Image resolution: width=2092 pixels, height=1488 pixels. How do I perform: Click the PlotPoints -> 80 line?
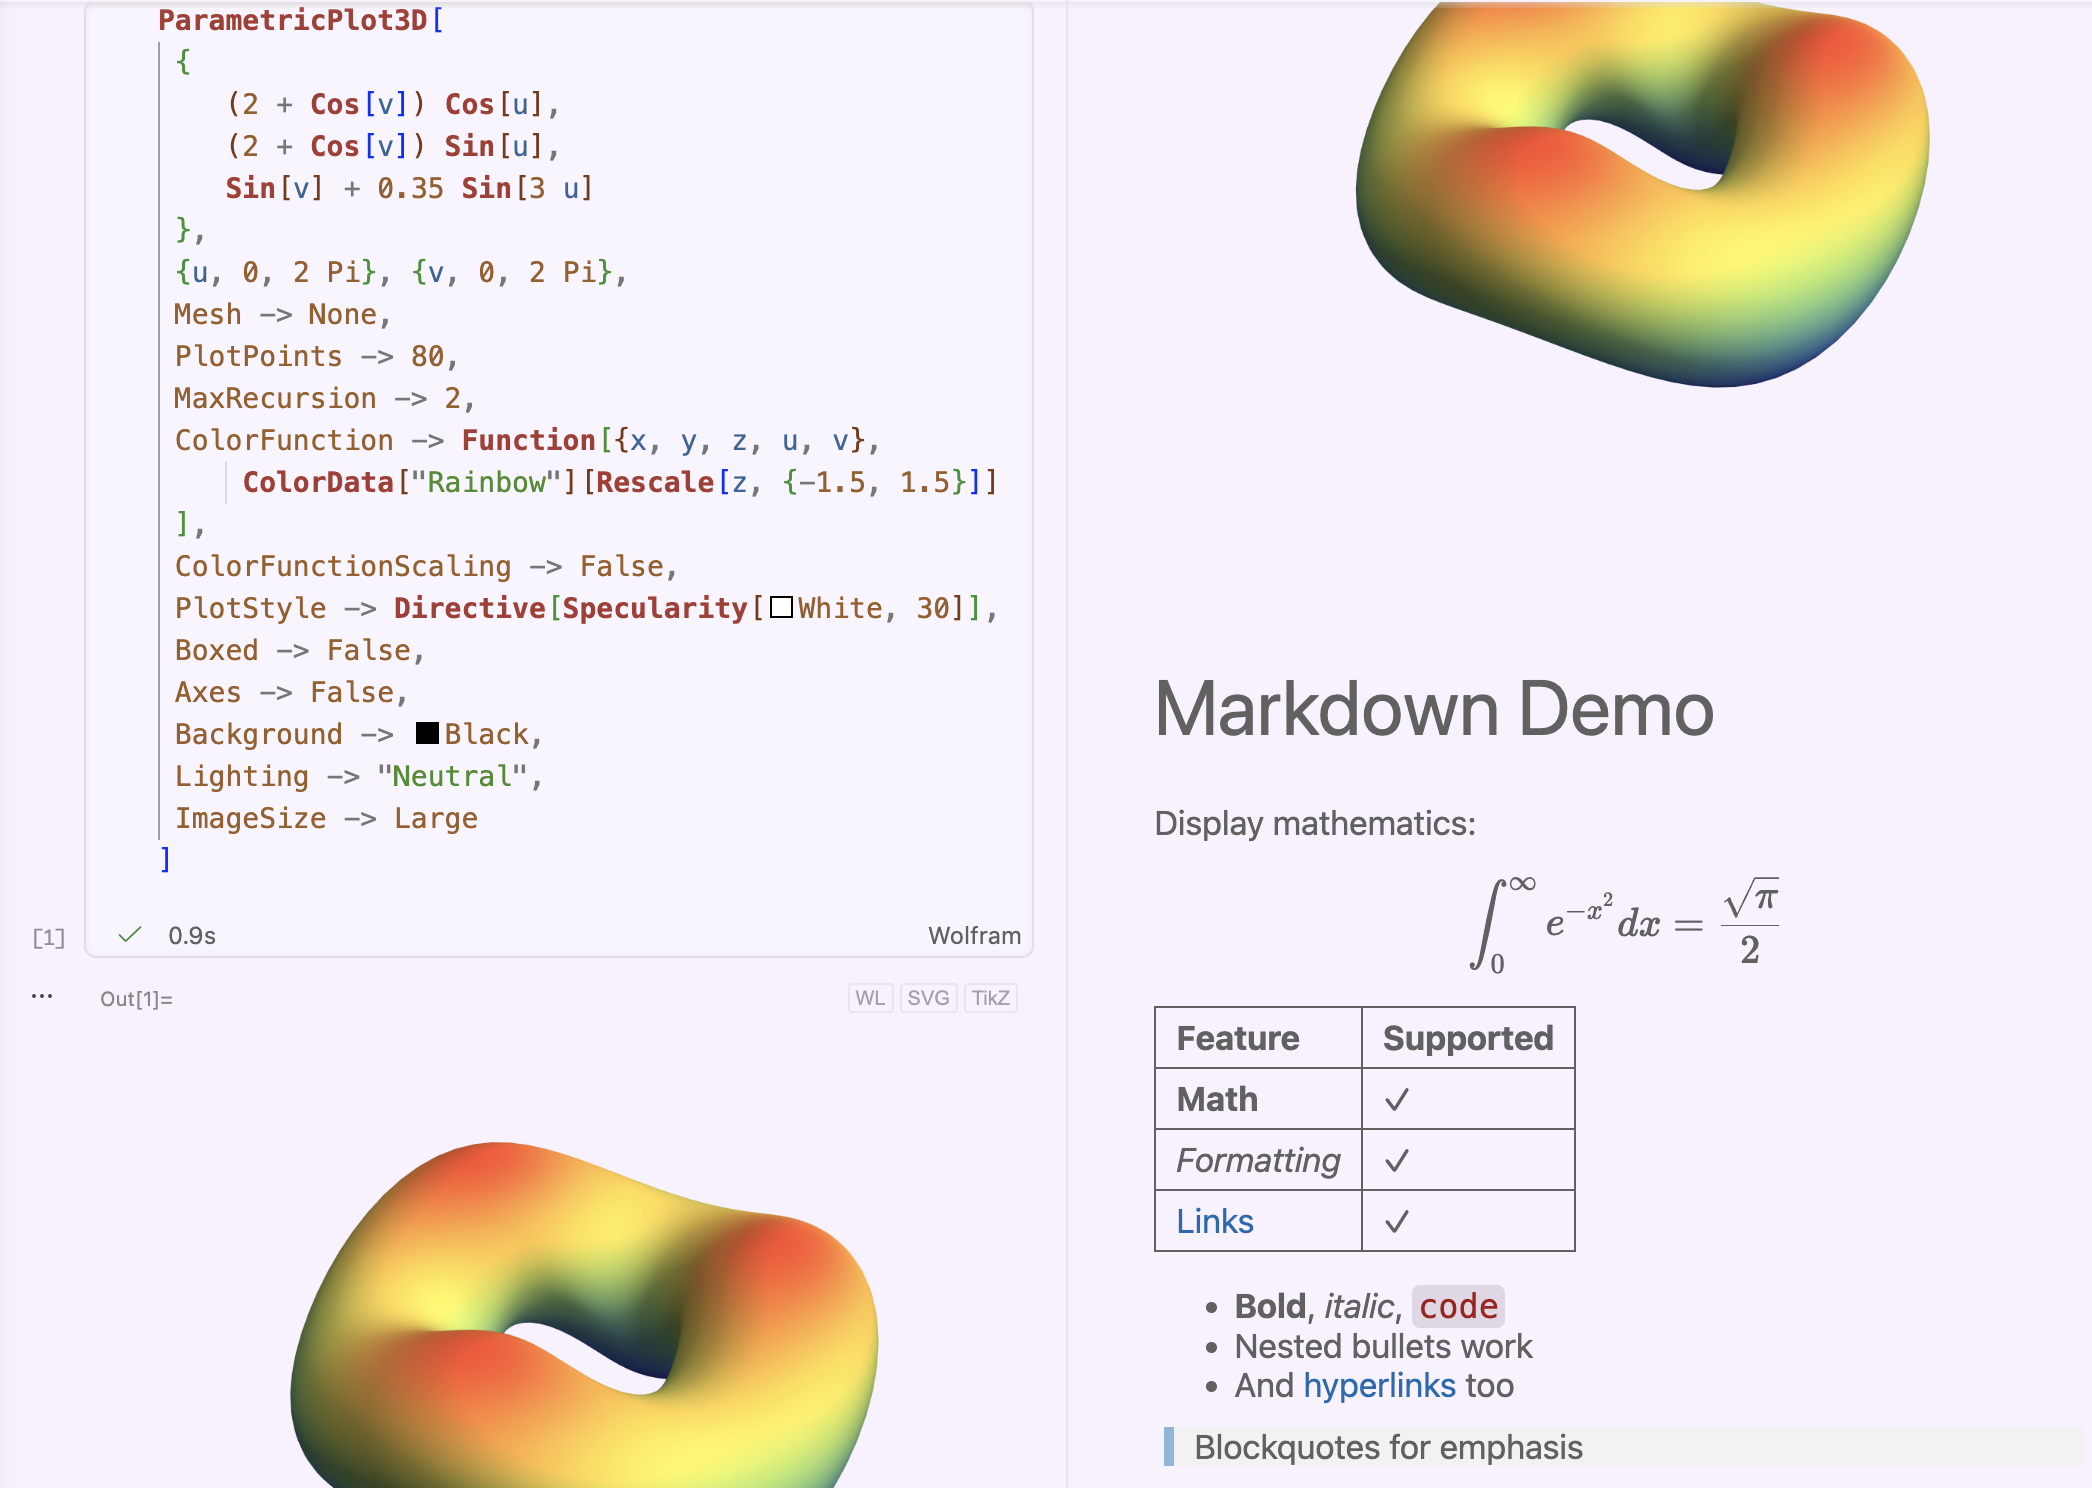tap(316, 356)
